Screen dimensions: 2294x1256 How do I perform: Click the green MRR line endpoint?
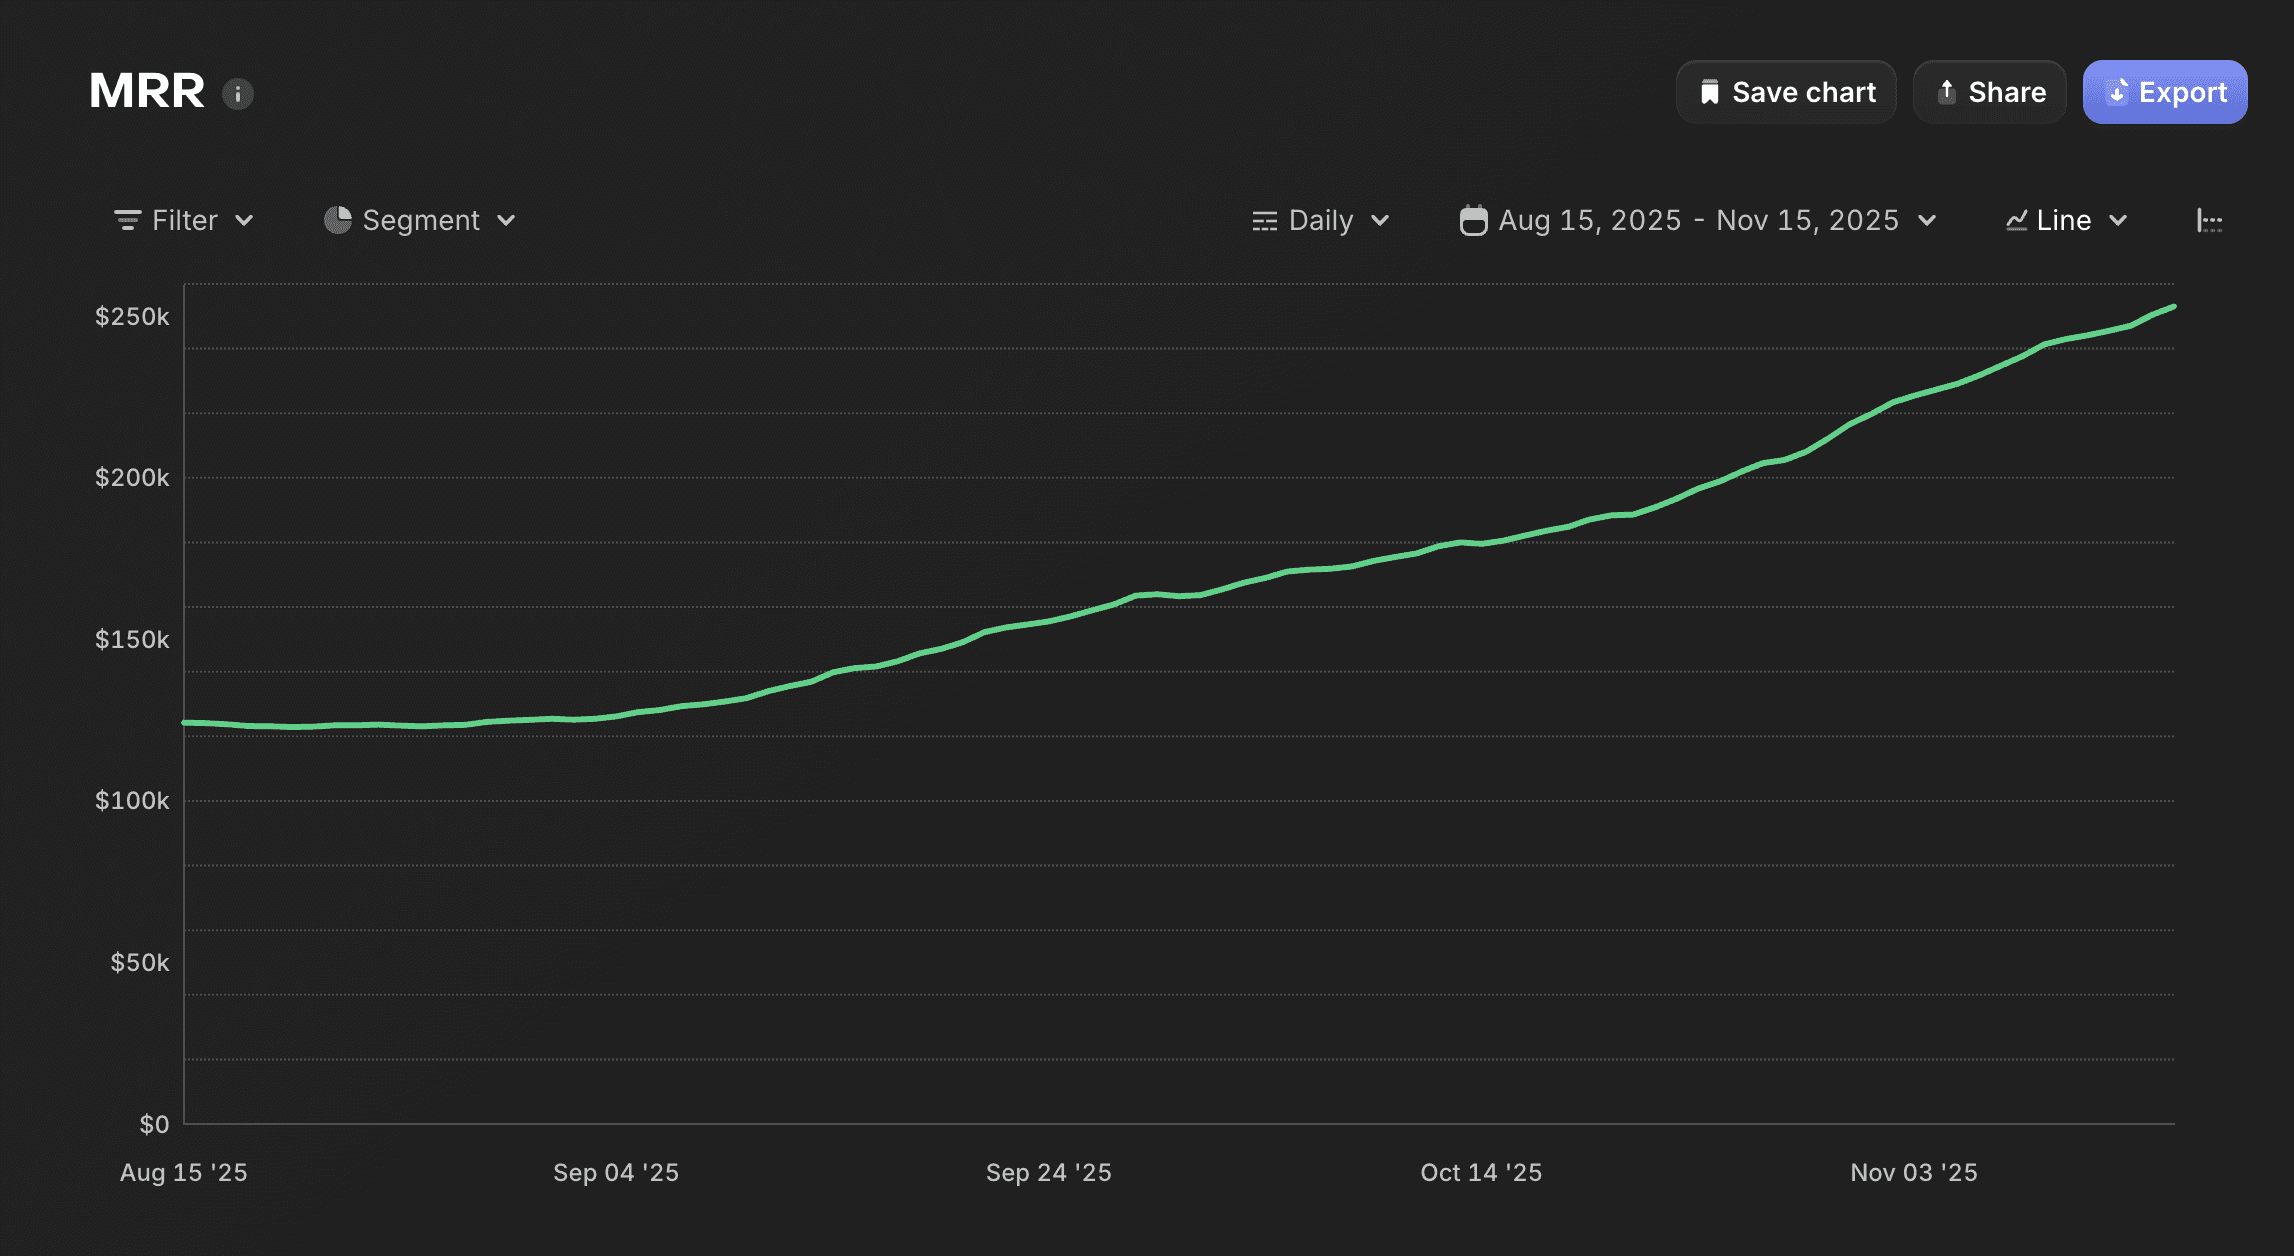(x=2173, y=307)
